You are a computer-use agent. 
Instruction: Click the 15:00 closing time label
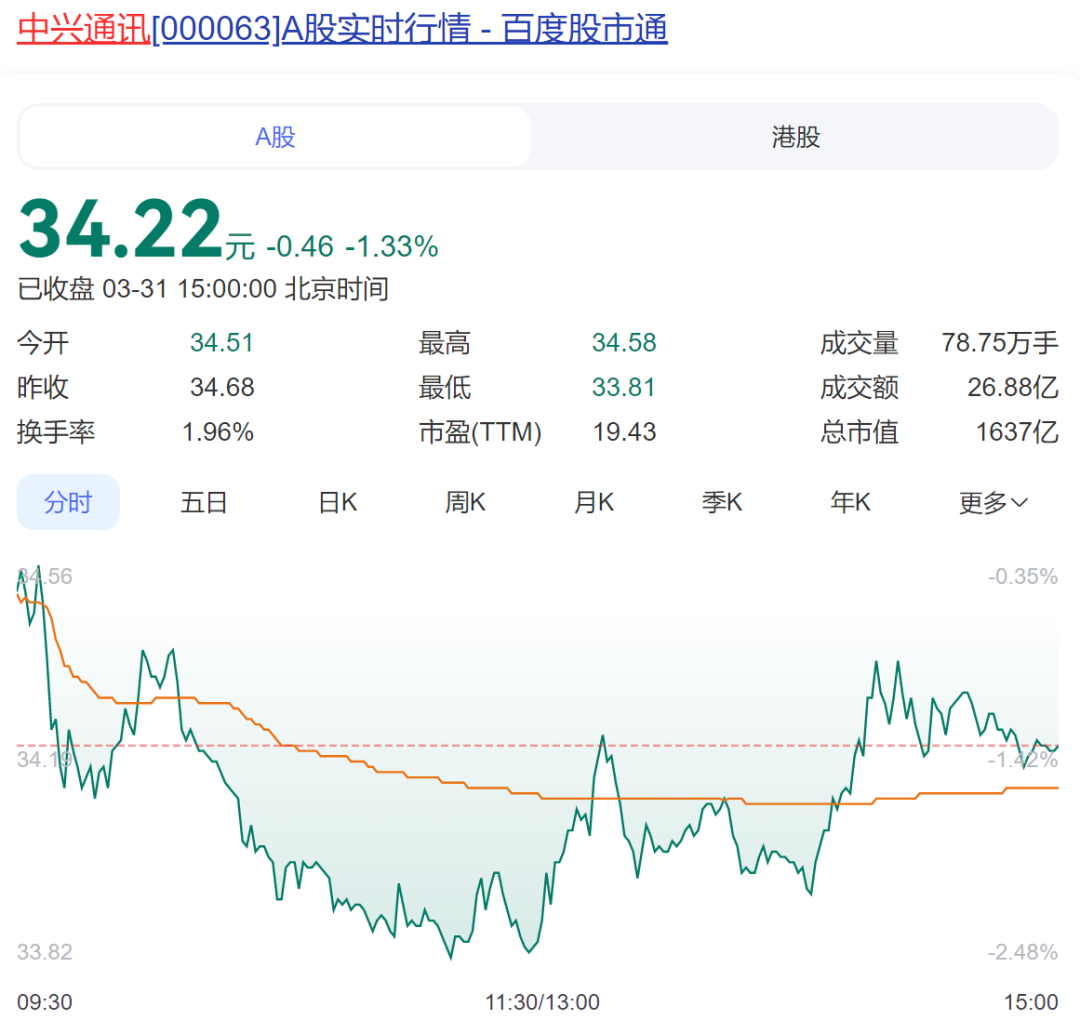click(x=1030, y=1002)
